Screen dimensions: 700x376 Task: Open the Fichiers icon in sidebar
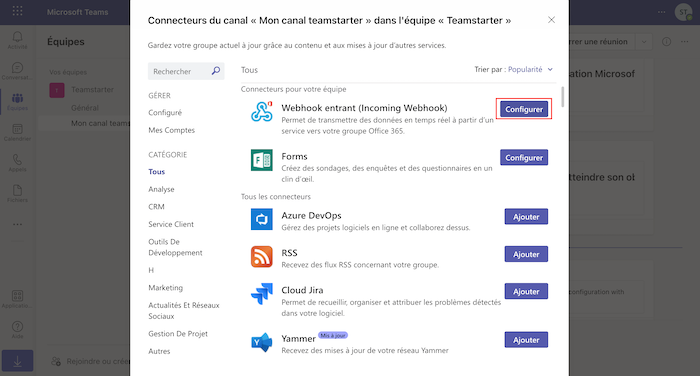pos(17,193)
